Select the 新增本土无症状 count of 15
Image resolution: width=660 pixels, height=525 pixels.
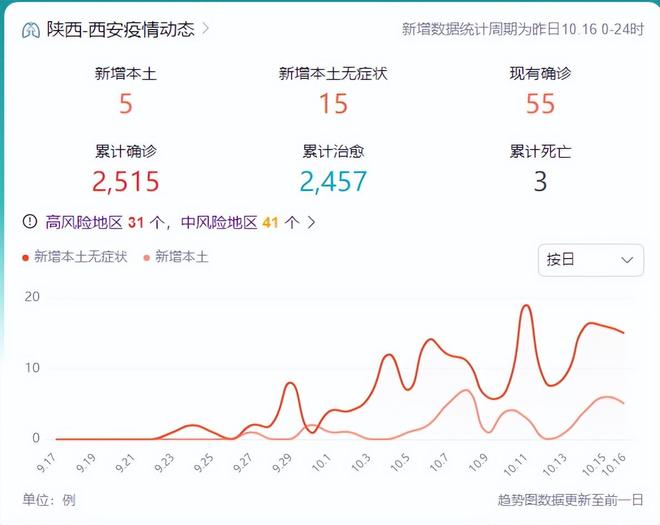333,103
